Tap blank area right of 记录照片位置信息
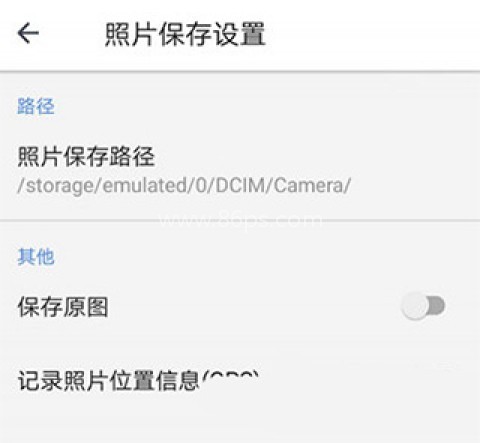 click(370, 381)
